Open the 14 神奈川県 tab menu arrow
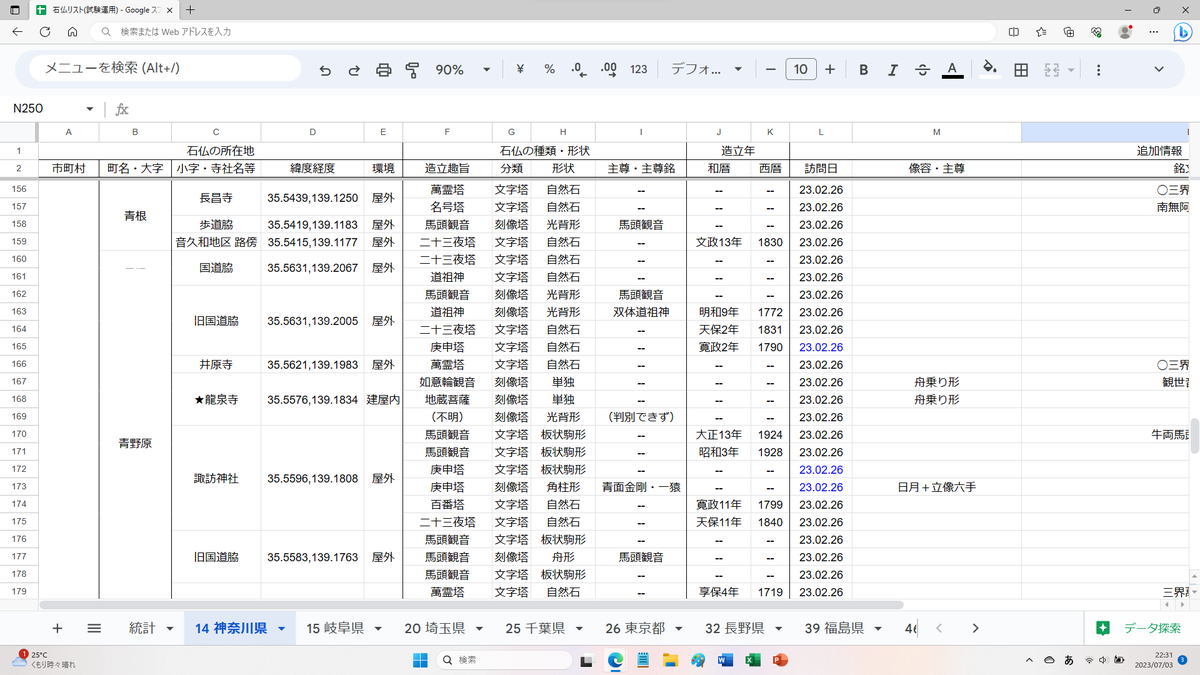This screenshot has height=675, width=1200. pos(282,629)
